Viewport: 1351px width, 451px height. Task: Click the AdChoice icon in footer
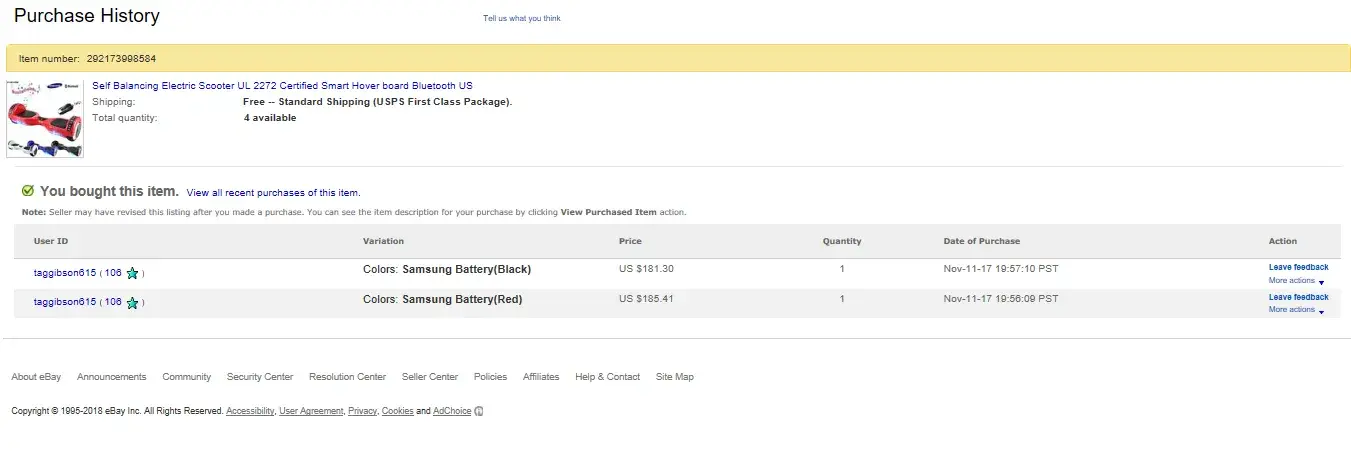[479, 412]
